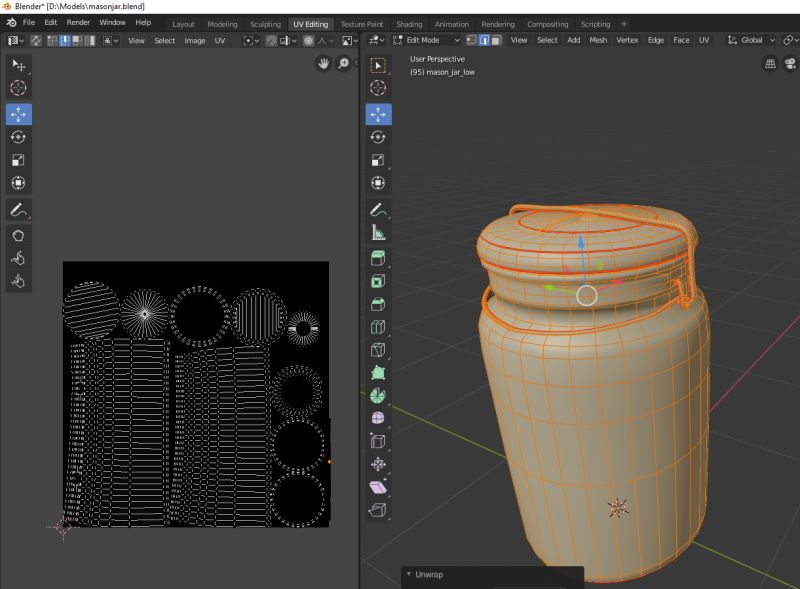This screenshot has width=800, height=589.
Task: Click the Zoom magnifier in the UV editor
Action: pyautogui.click(x=344, y=62)
